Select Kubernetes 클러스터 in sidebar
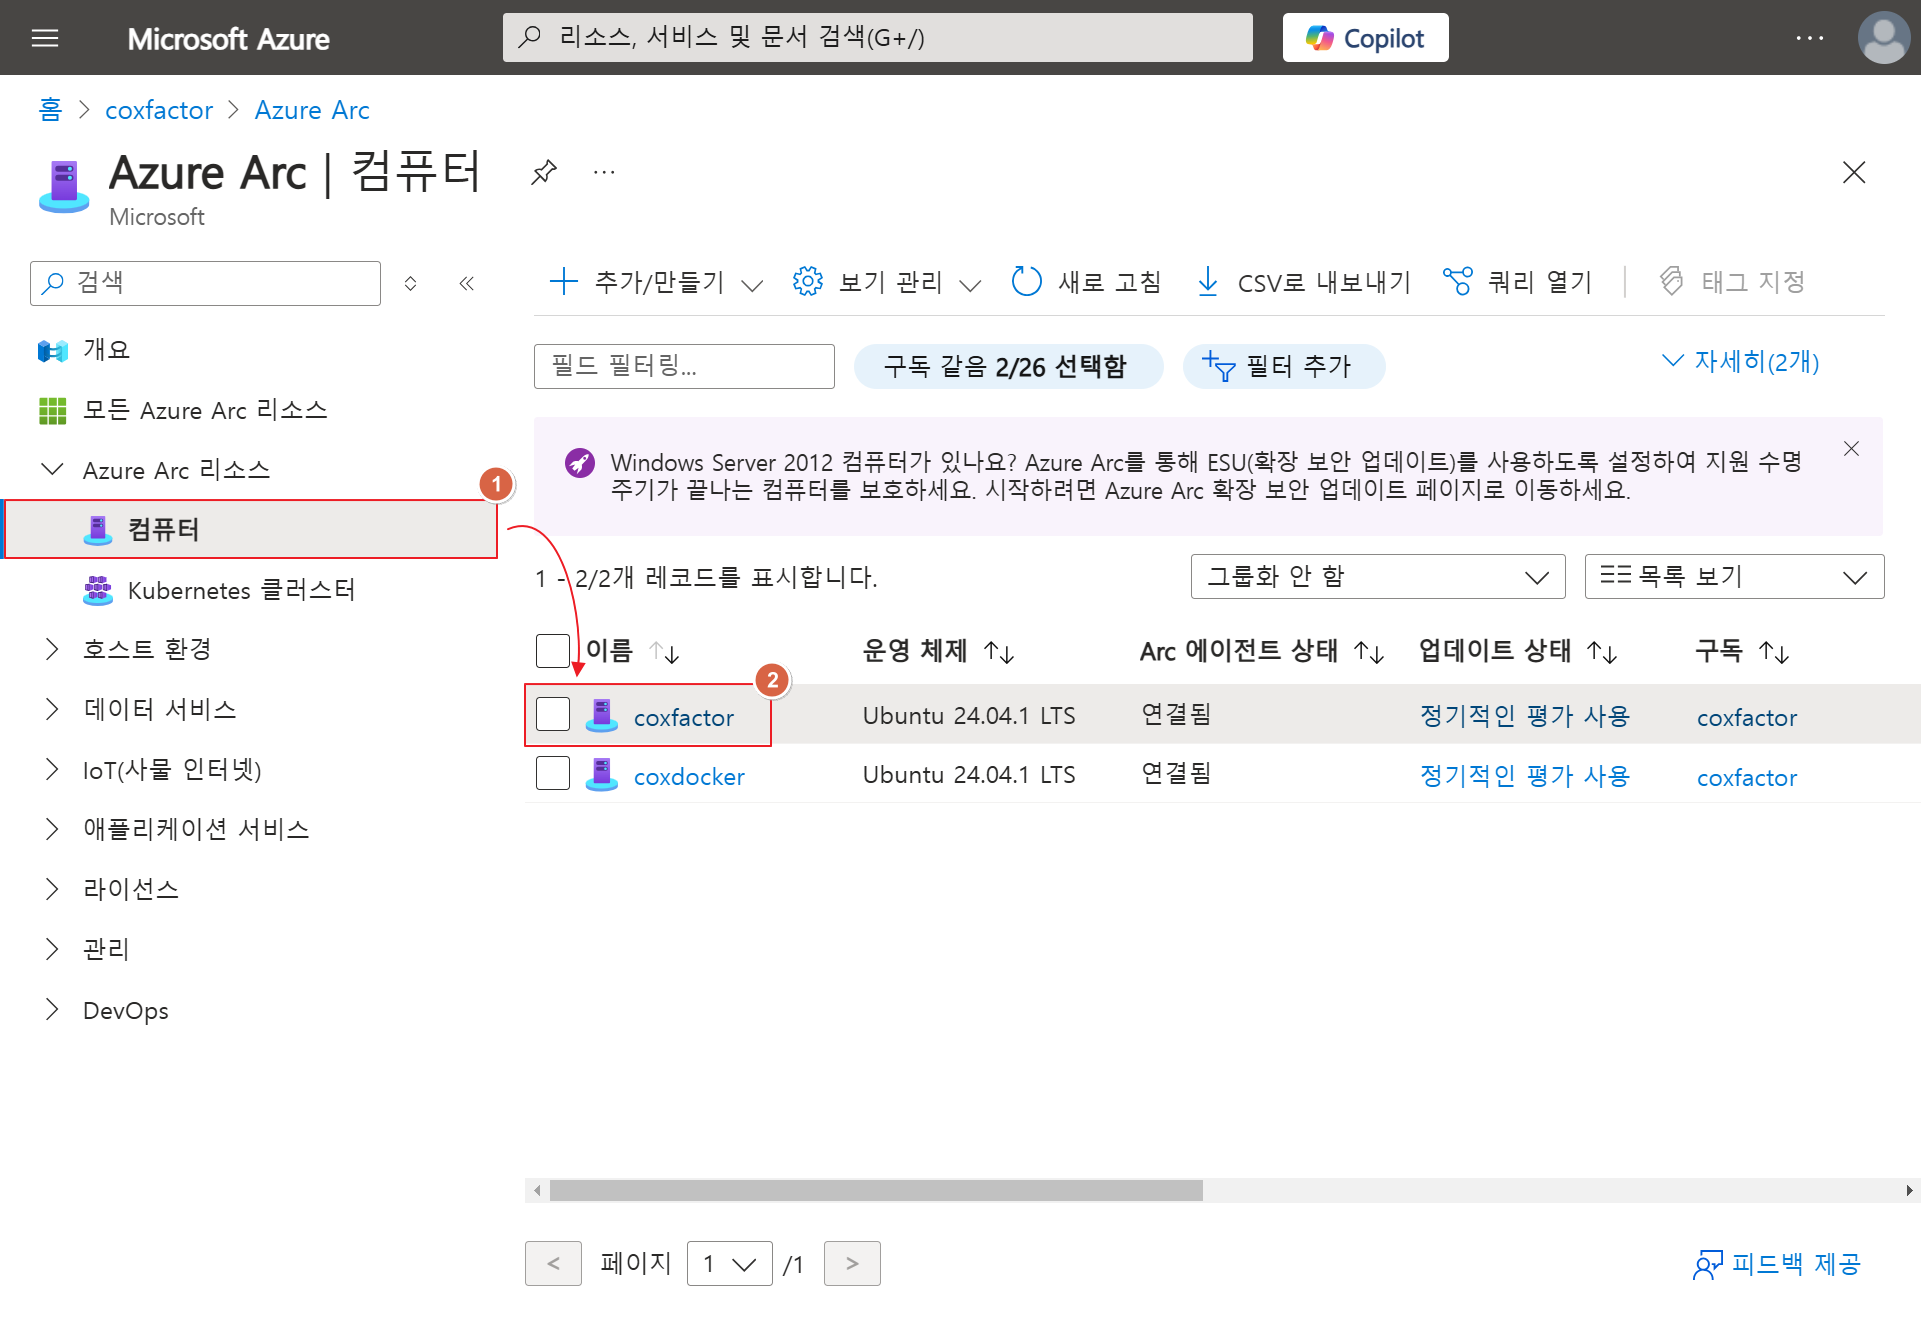This screenshot has height=1322, width=1921. tap(240, 590)
